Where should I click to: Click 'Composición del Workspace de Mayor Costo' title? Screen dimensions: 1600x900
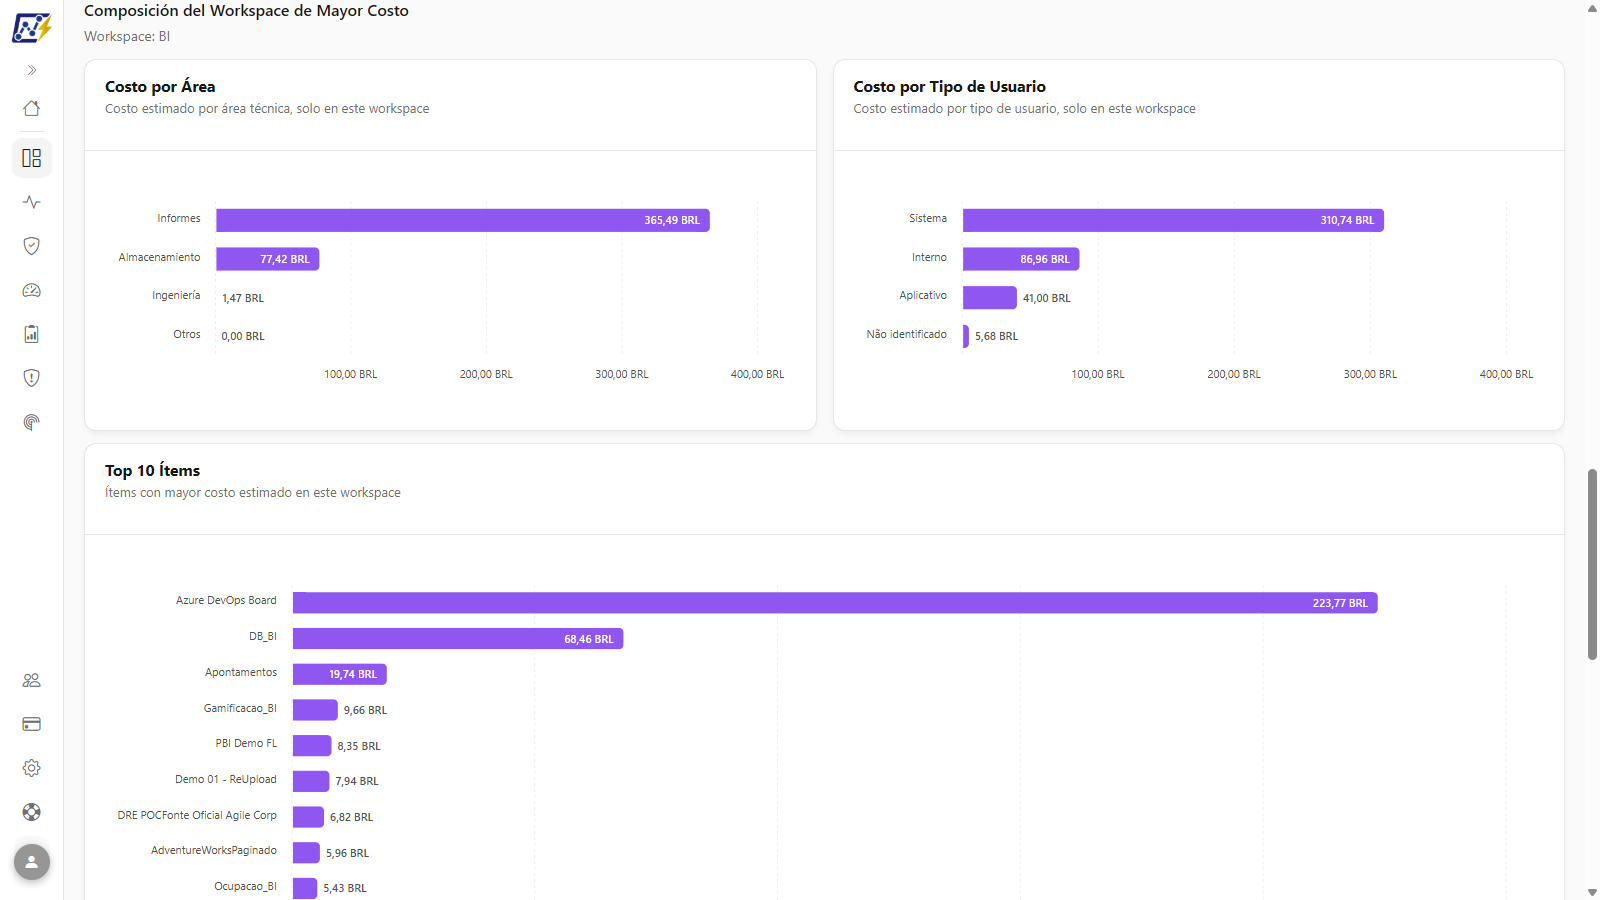click(x=246, y=11)
